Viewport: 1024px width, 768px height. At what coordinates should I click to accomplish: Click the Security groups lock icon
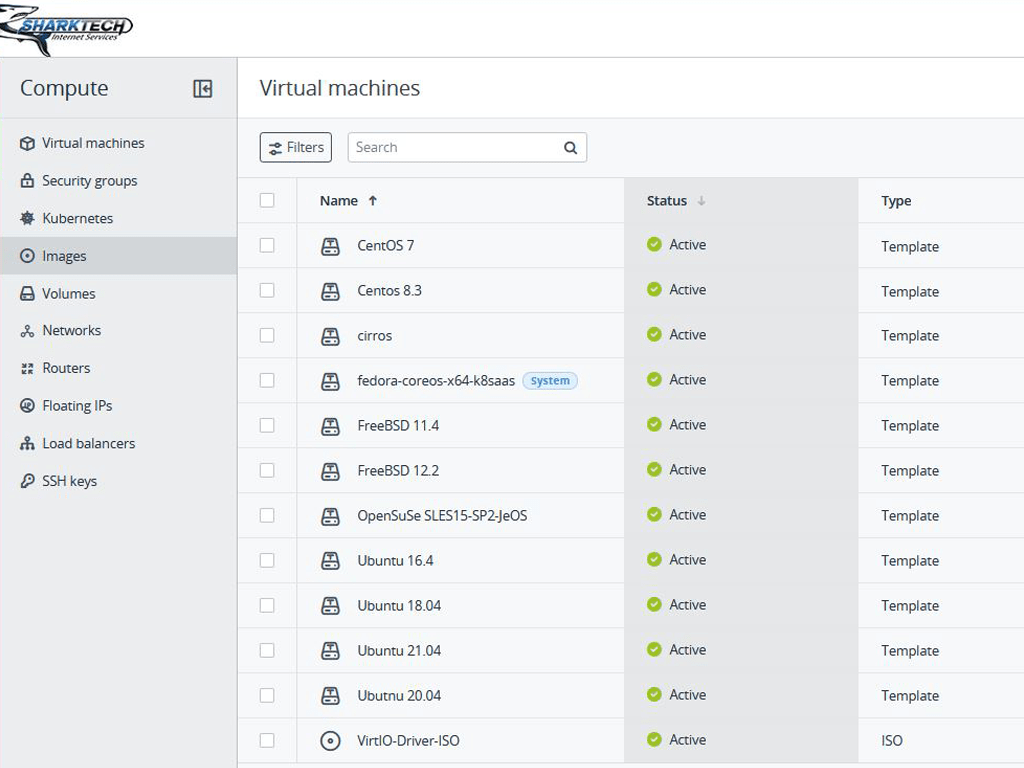(x=27, y=181)
